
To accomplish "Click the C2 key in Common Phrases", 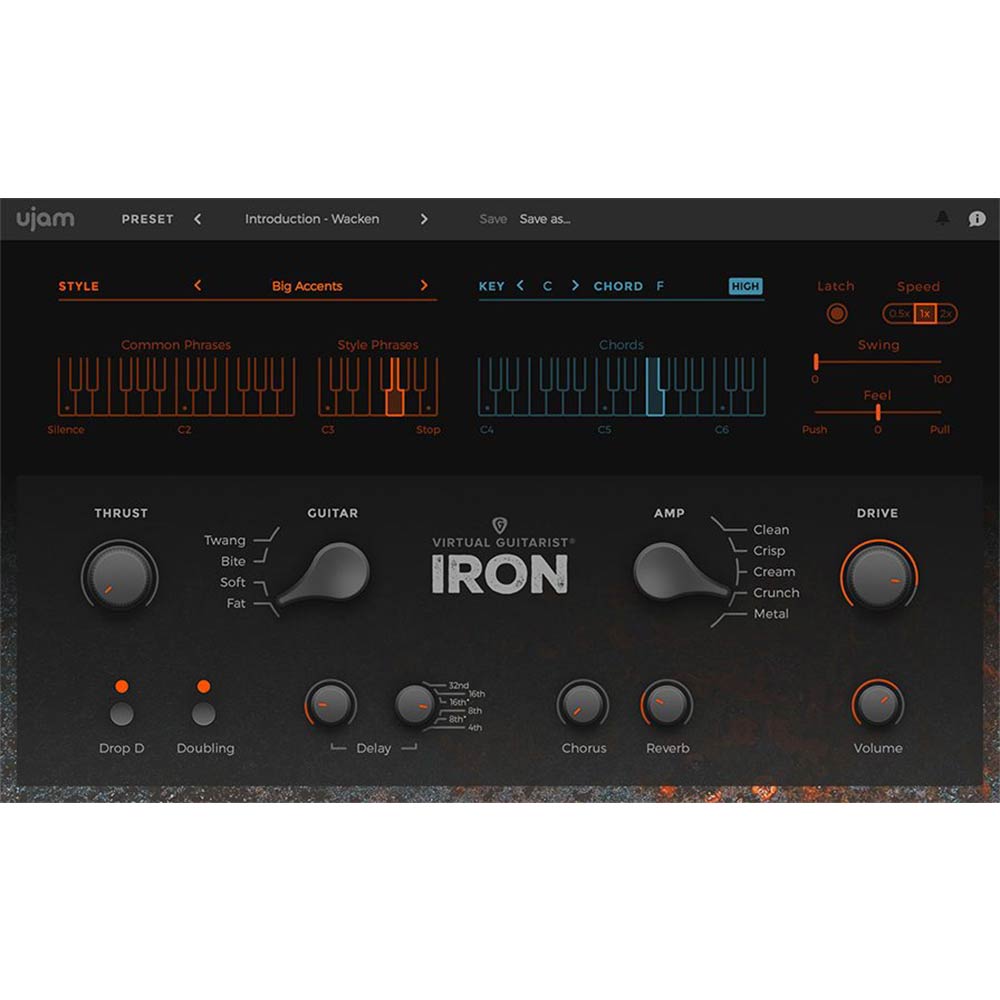I will [184, 401].
